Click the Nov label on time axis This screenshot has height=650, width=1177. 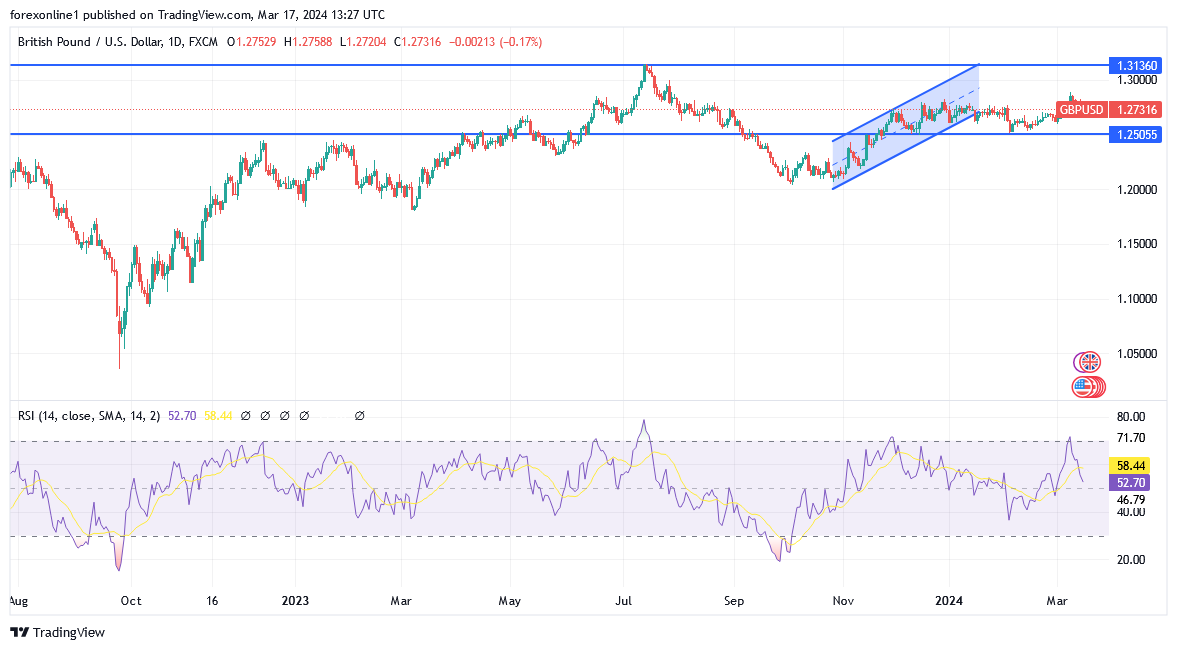tap(843, 601)
